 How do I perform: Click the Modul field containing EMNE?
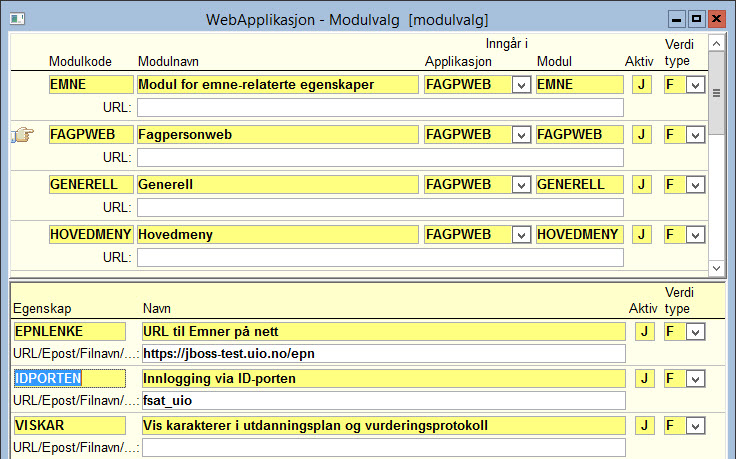(580, 84)
